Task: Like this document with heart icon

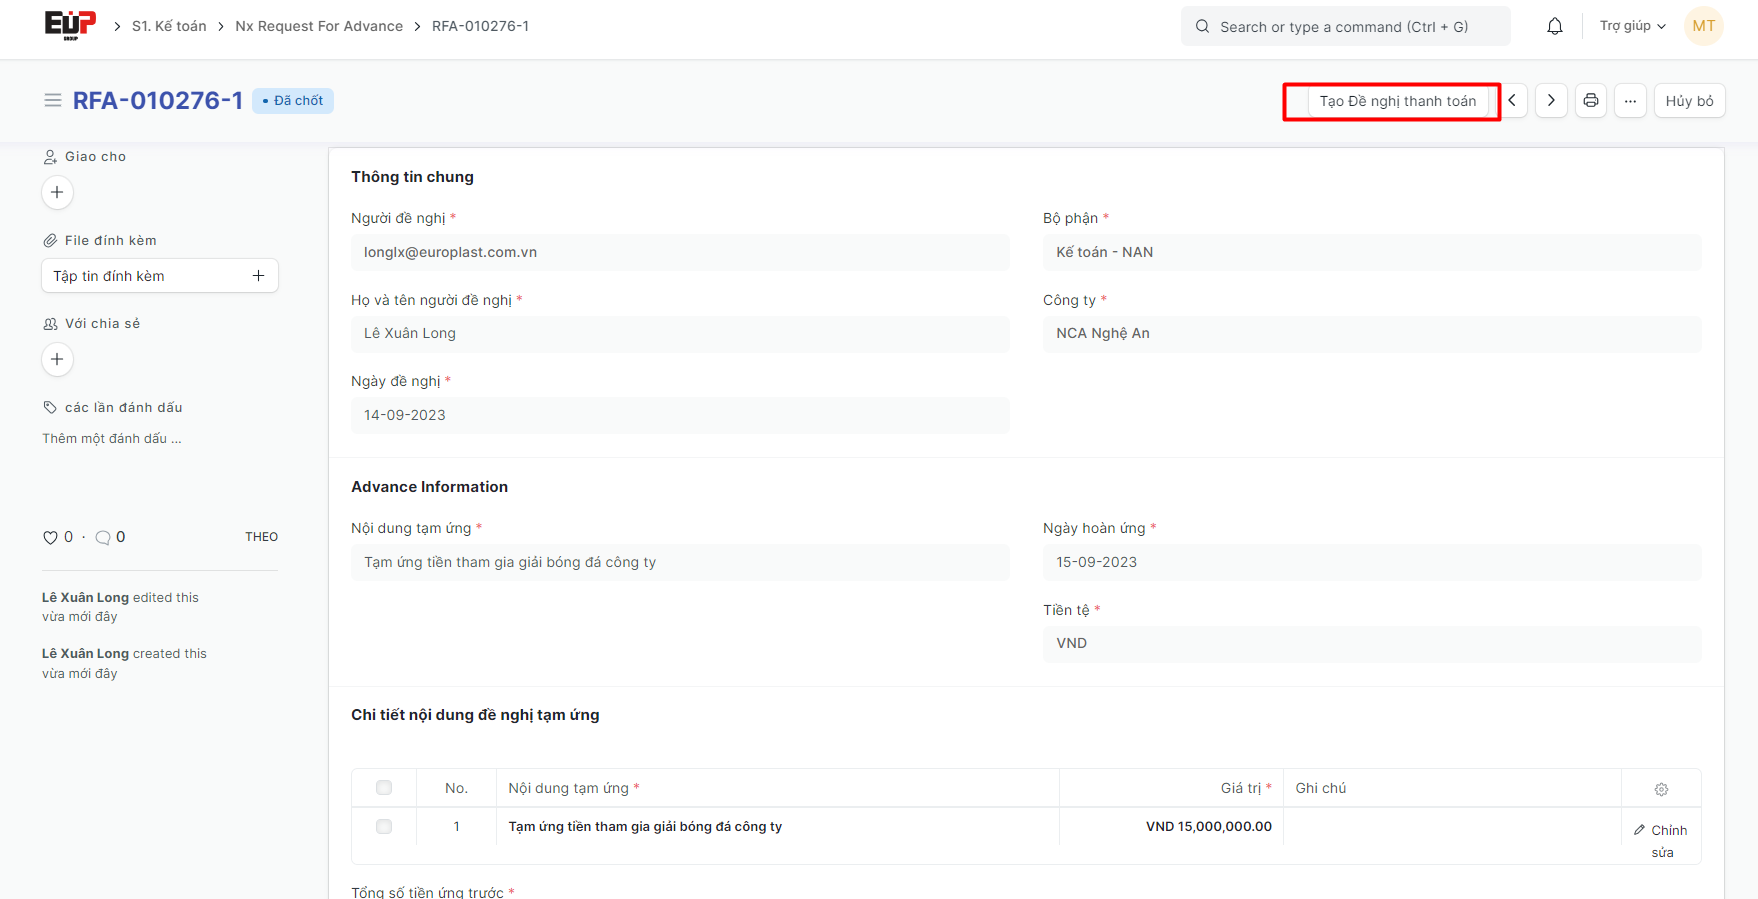Action: coord(50,538)
